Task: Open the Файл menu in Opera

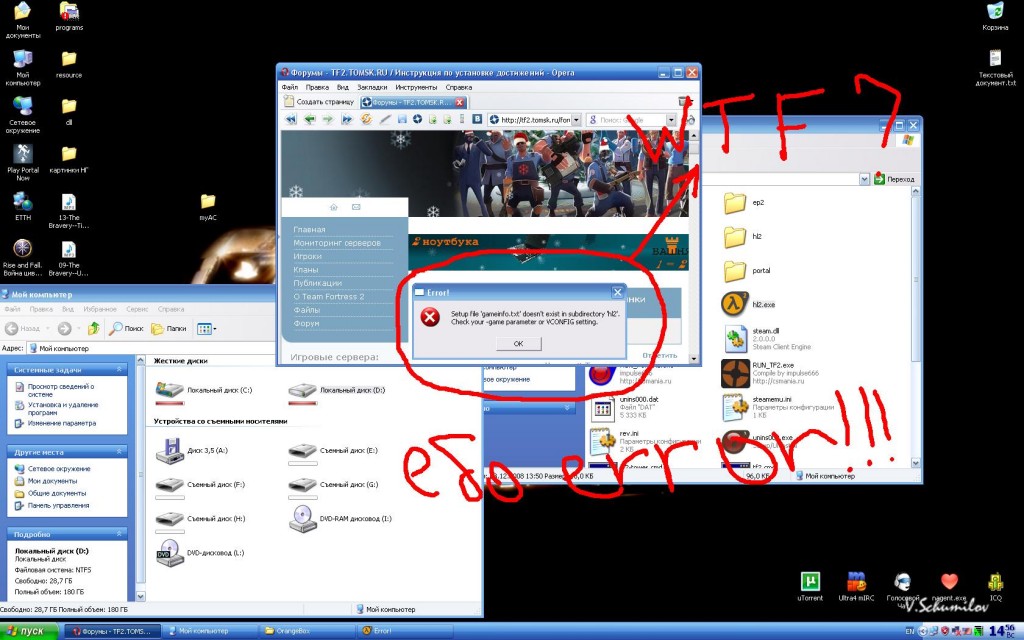Action: 289,87
